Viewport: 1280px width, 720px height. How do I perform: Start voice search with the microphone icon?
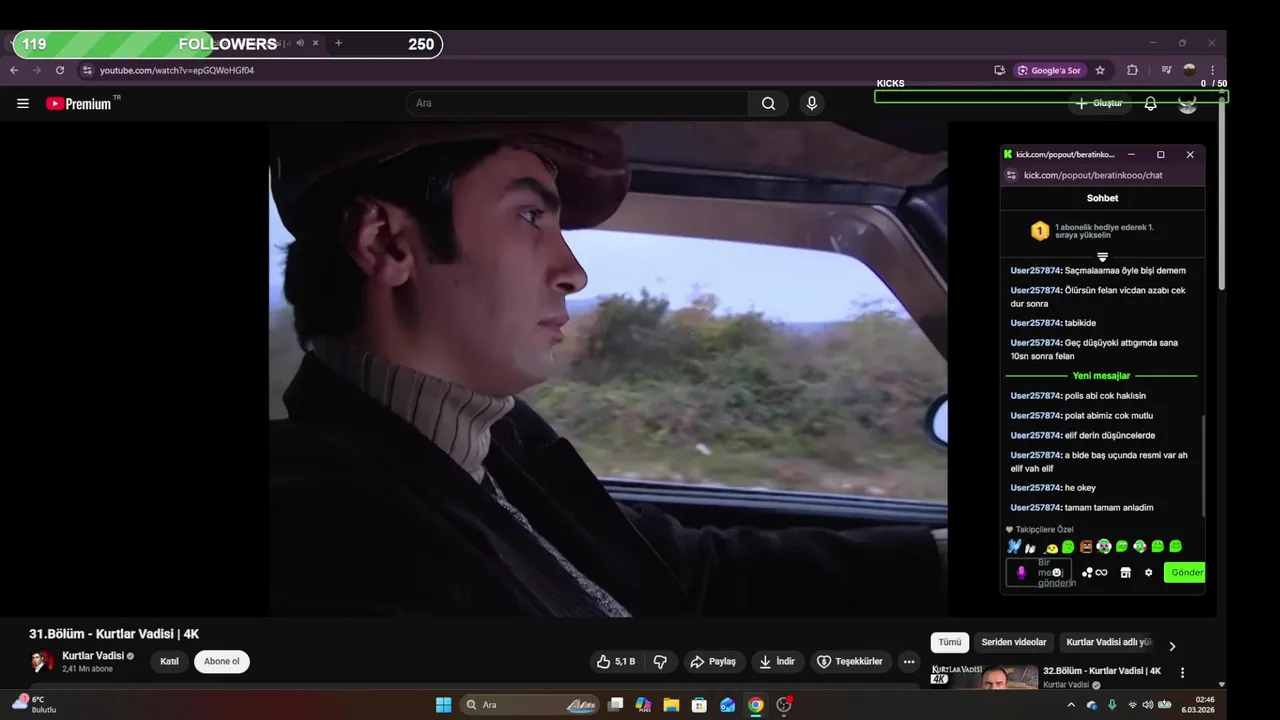(x=812, y=103)
